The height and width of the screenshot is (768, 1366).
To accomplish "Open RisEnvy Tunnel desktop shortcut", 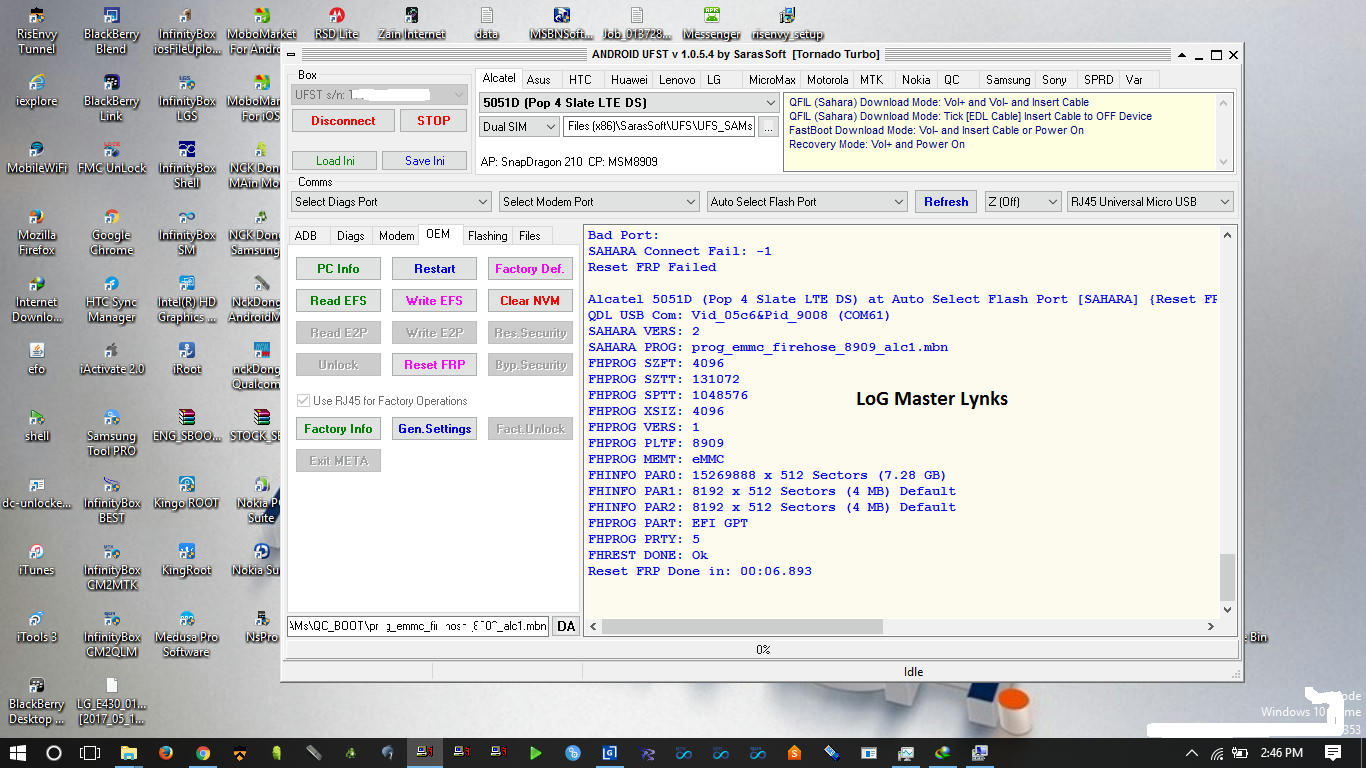I will pyautogui.click(x=37, y=30).
